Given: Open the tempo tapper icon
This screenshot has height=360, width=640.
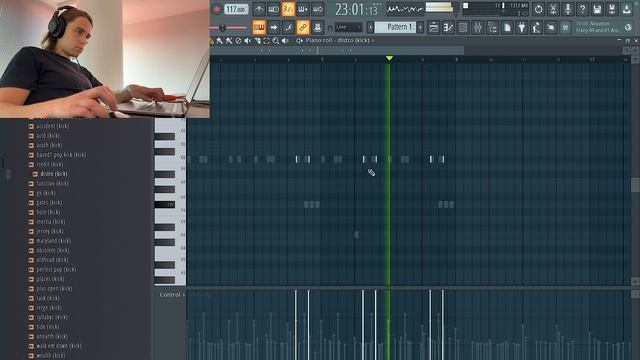Looking at the screenshot, I should [536, 27].
